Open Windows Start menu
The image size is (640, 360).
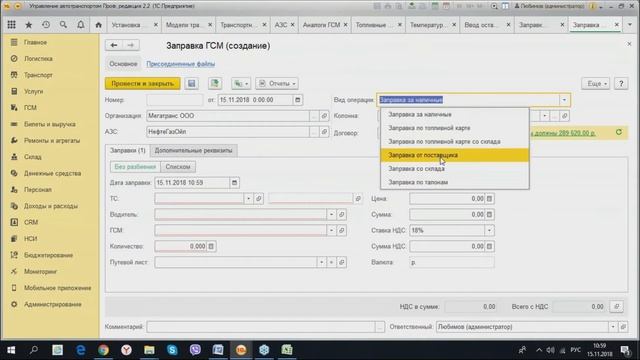pyautogui.click(x=11, y=350)
